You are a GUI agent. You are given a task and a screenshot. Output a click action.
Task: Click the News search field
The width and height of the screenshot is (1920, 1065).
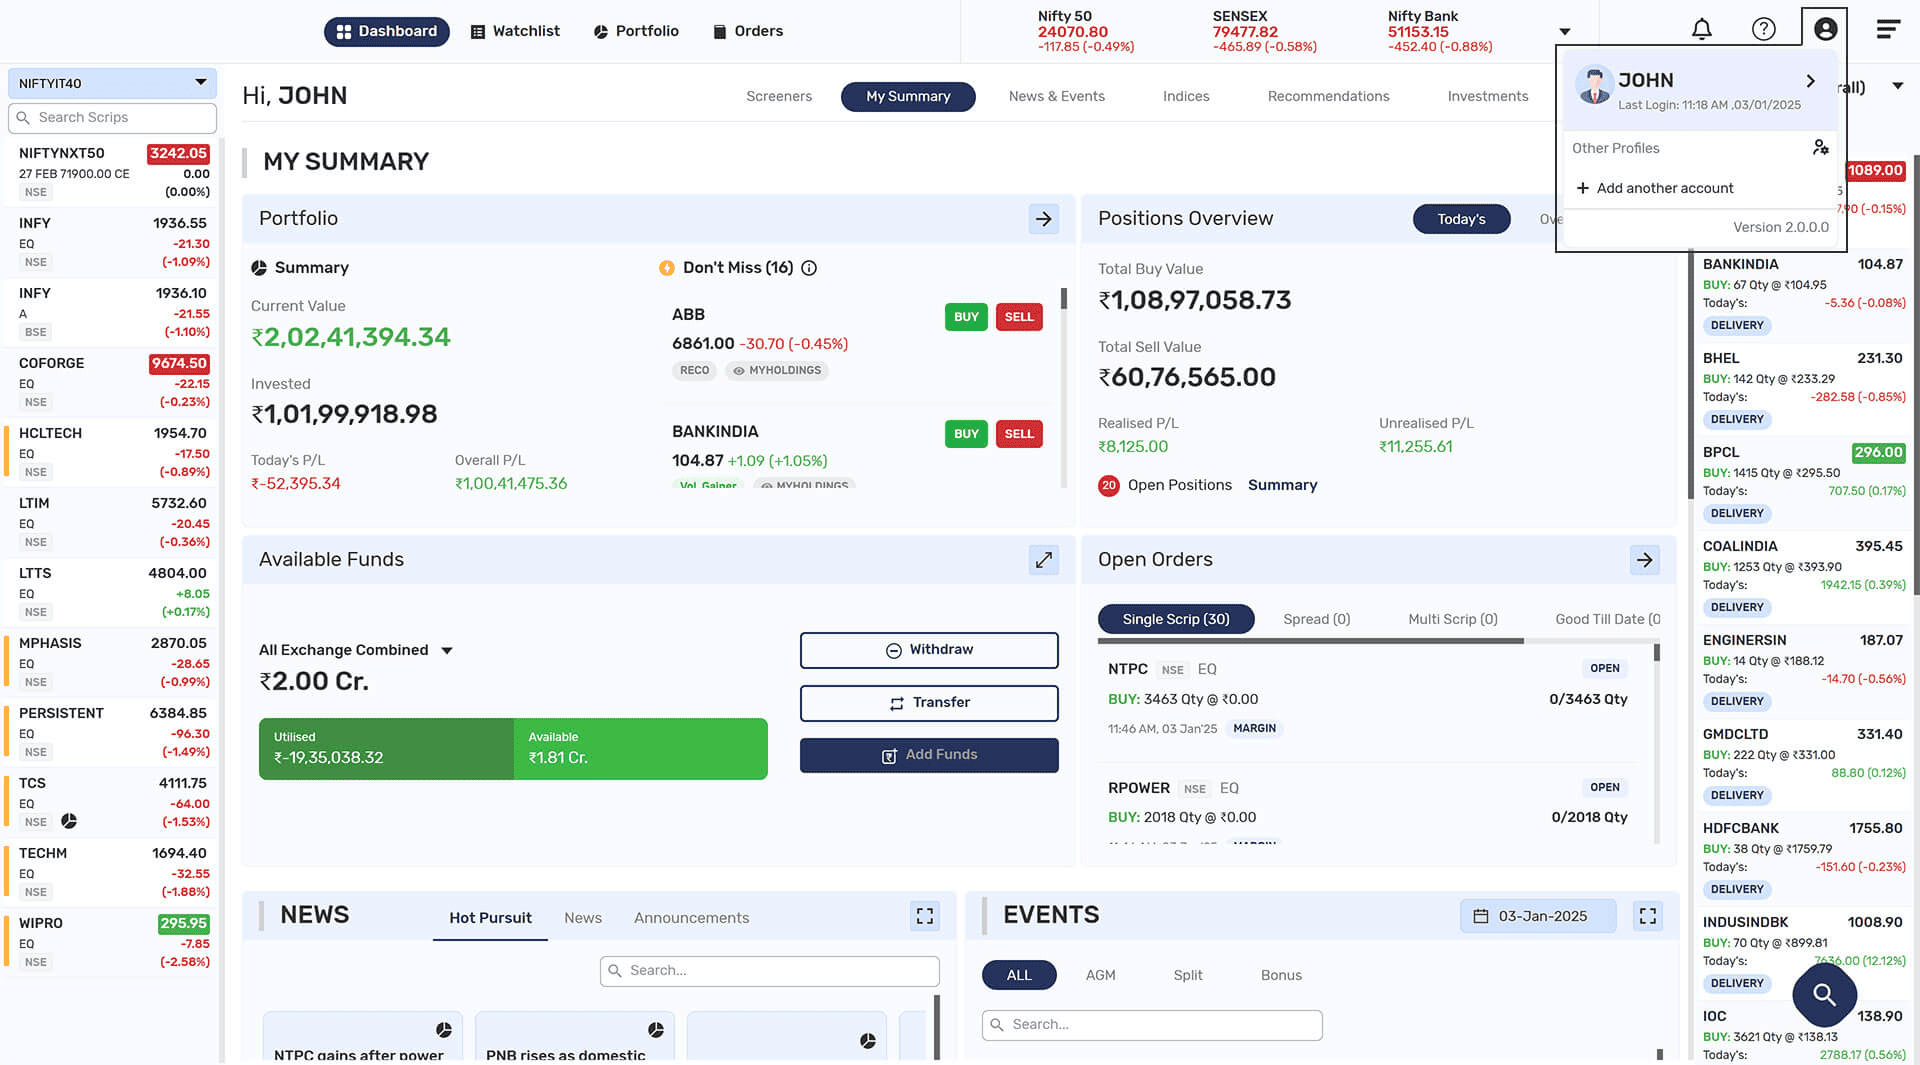(770, 971)
